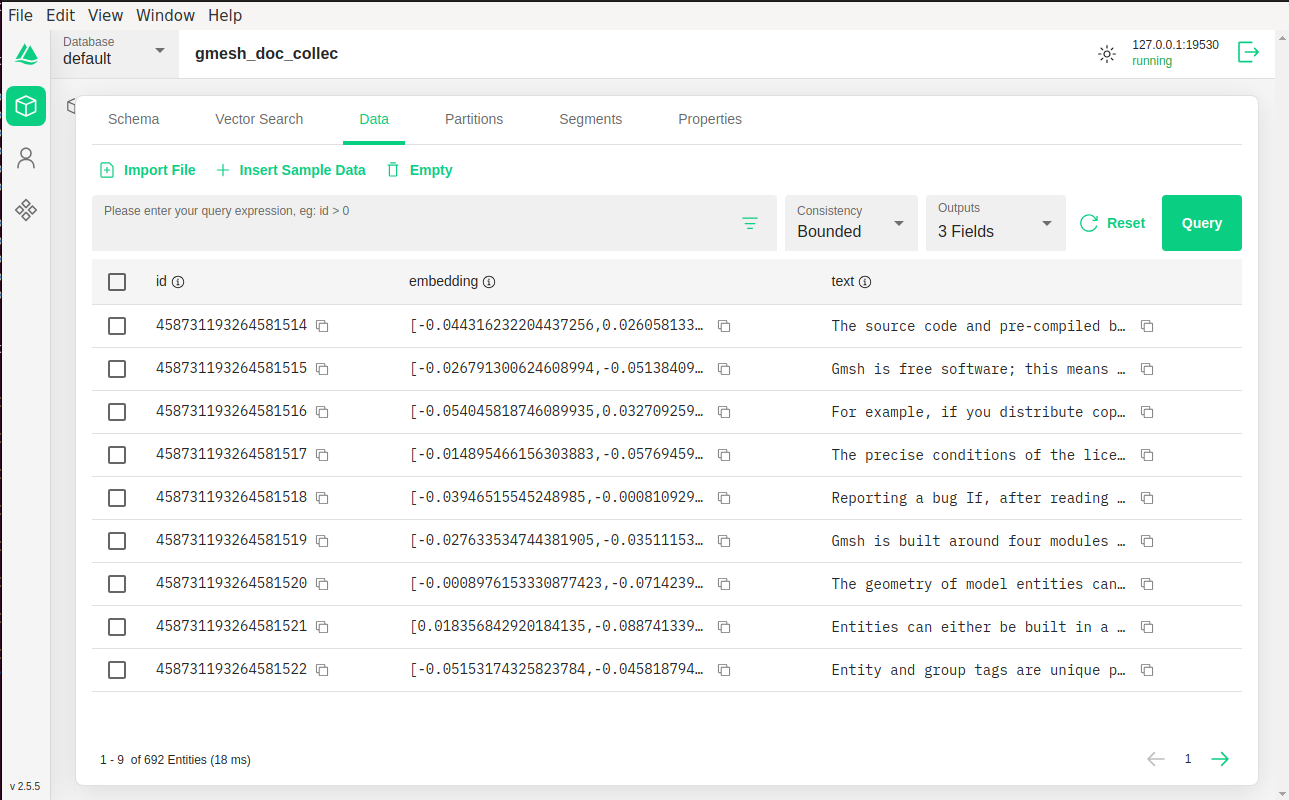The height and width of the screenshot is (800, 1289).
Task: Copy text 'The source code and pre-compiled'
Action: pyautogui.click(x=1147, y=326)
